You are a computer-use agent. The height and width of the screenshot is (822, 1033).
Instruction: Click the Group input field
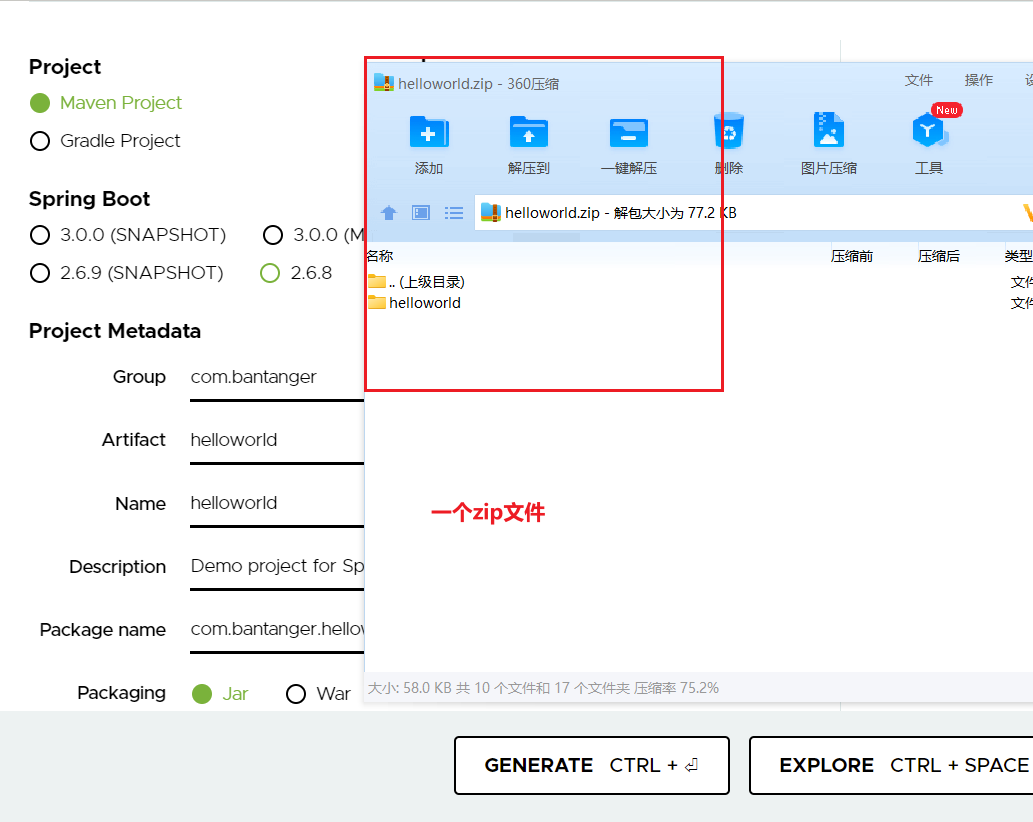(277, 378)
